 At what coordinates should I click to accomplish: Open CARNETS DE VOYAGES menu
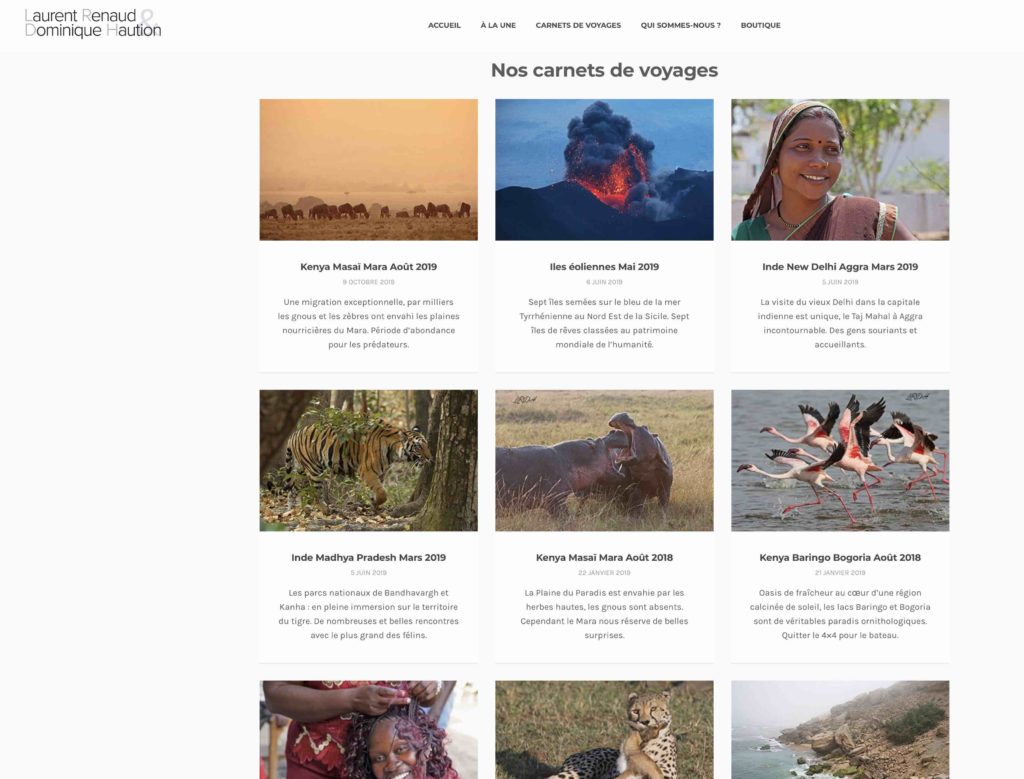578,25
